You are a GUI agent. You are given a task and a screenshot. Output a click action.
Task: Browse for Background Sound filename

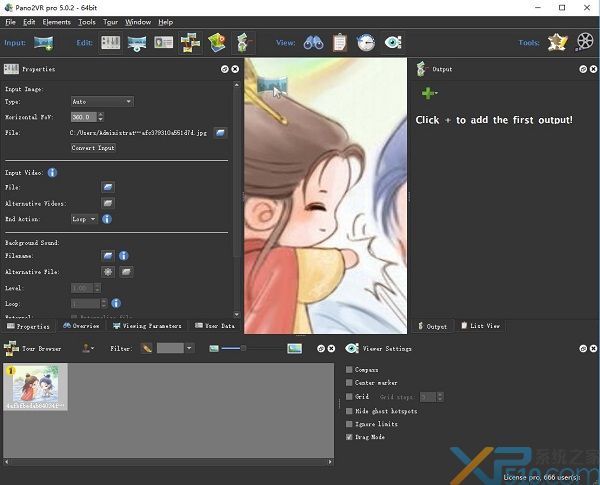point(108,256)
